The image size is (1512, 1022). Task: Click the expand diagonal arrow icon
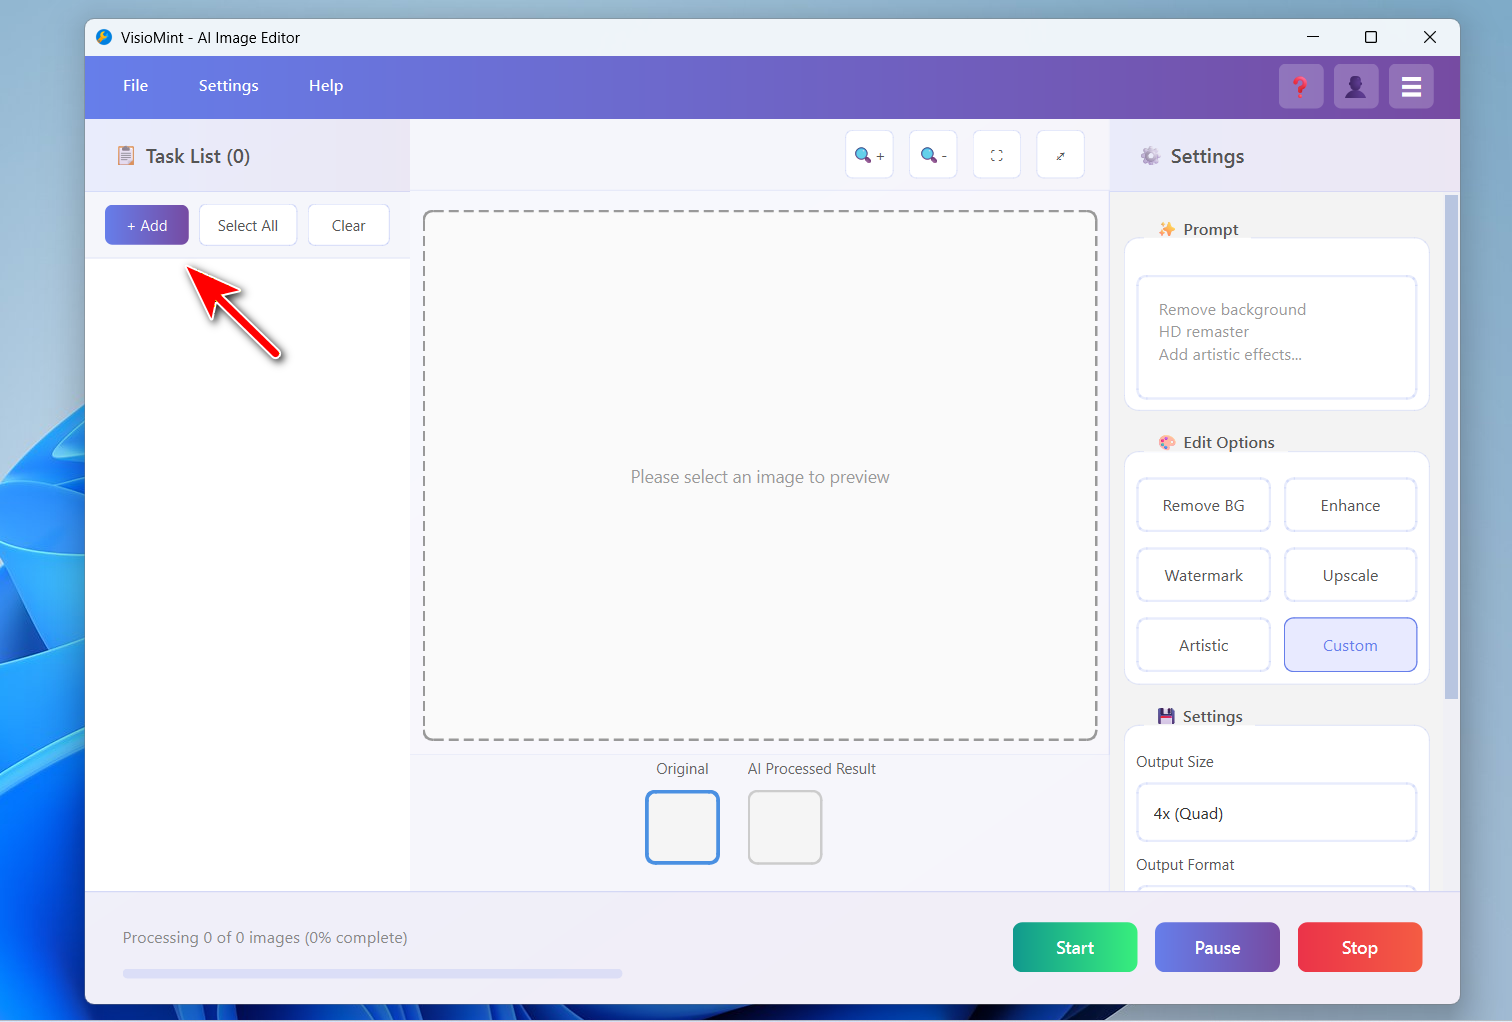(x=1060, y=155)
